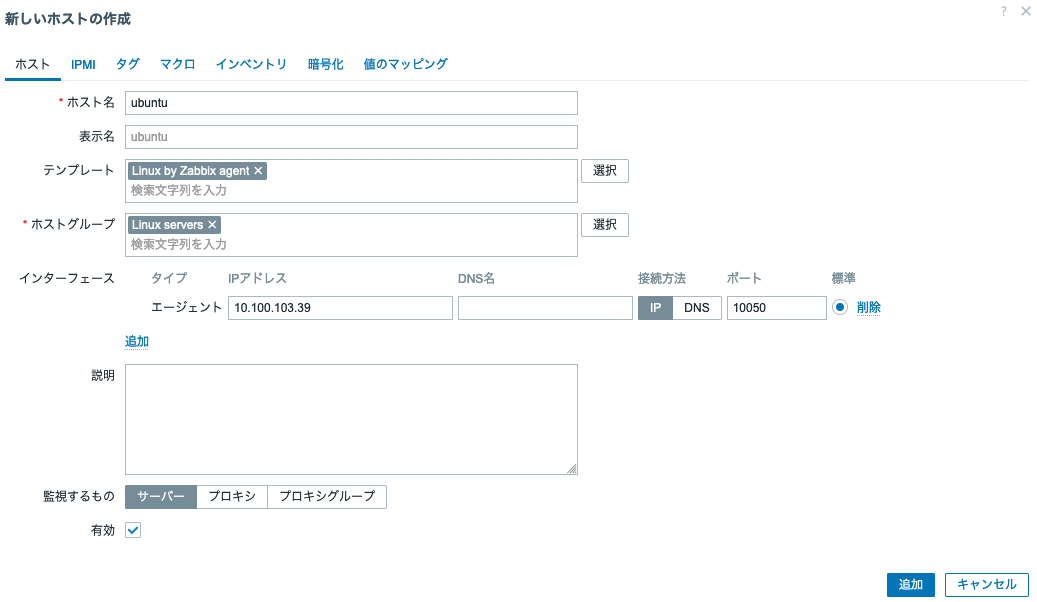The width and height of the screenshot is (1037, 602).
Task: Choose プロキシ as the monitoring source
Action: 232,497
